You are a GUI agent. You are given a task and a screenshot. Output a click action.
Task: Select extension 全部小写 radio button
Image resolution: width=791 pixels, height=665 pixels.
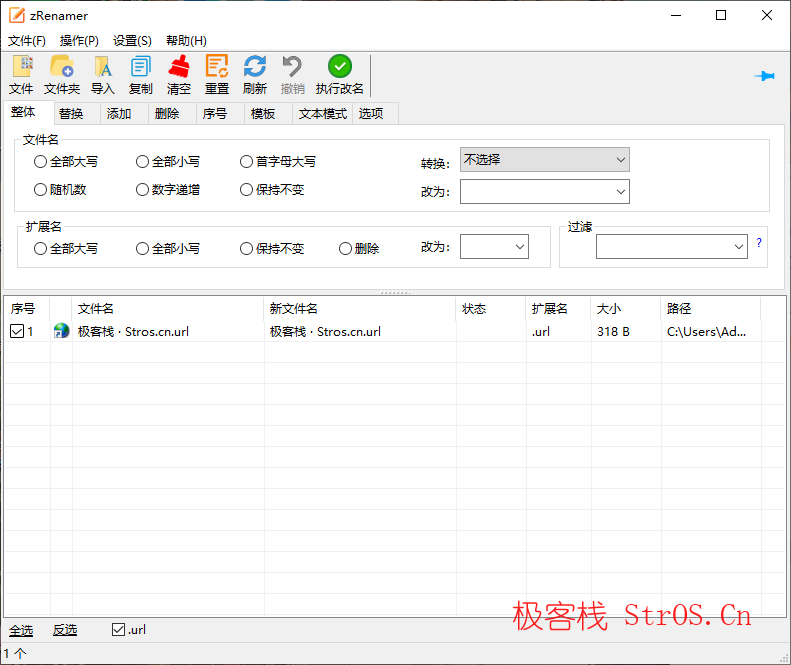pos(142,249)
